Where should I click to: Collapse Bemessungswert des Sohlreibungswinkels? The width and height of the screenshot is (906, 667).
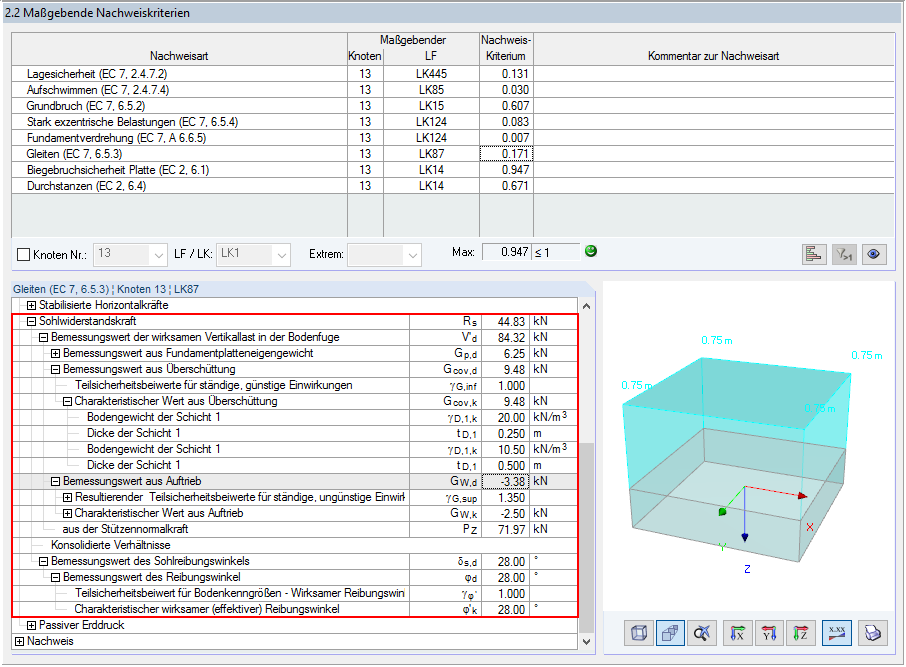click(x=43, y=561)
